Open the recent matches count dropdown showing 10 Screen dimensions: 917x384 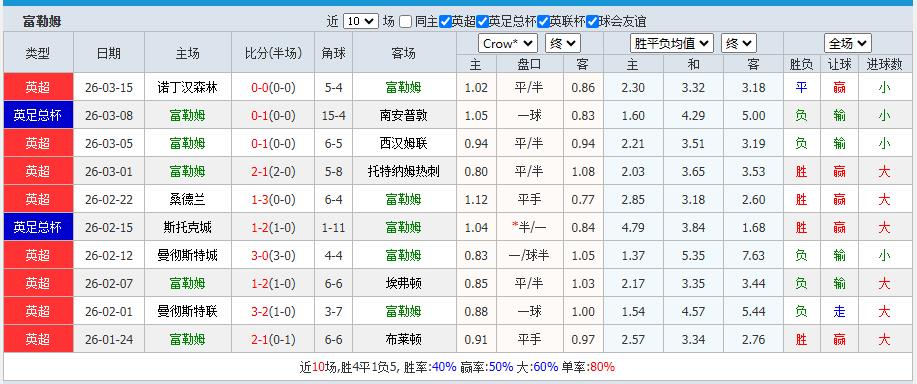361,22
